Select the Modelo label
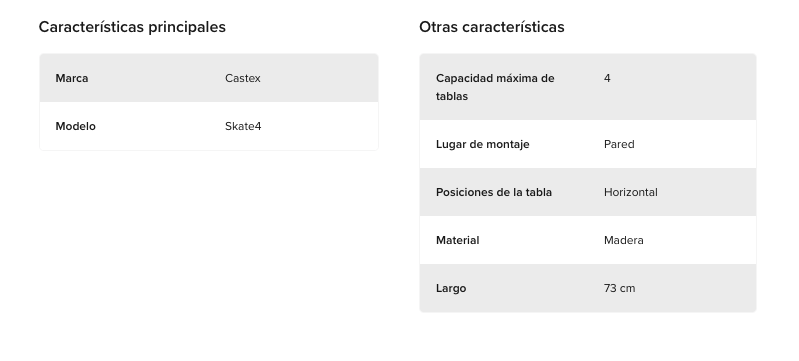The width and height of the screenshot is (799, 361). point(75,126)
